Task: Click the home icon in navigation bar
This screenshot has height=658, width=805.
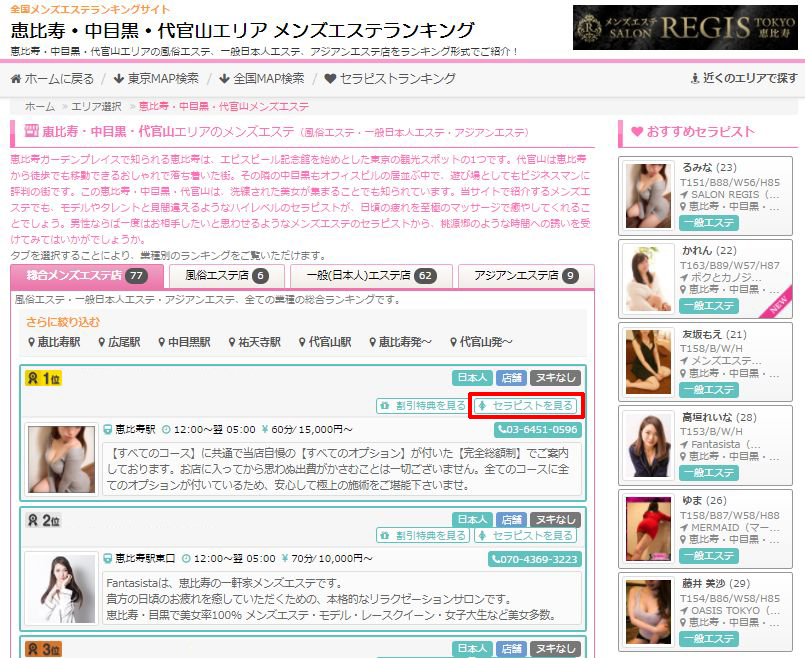Action: [17, 78]
